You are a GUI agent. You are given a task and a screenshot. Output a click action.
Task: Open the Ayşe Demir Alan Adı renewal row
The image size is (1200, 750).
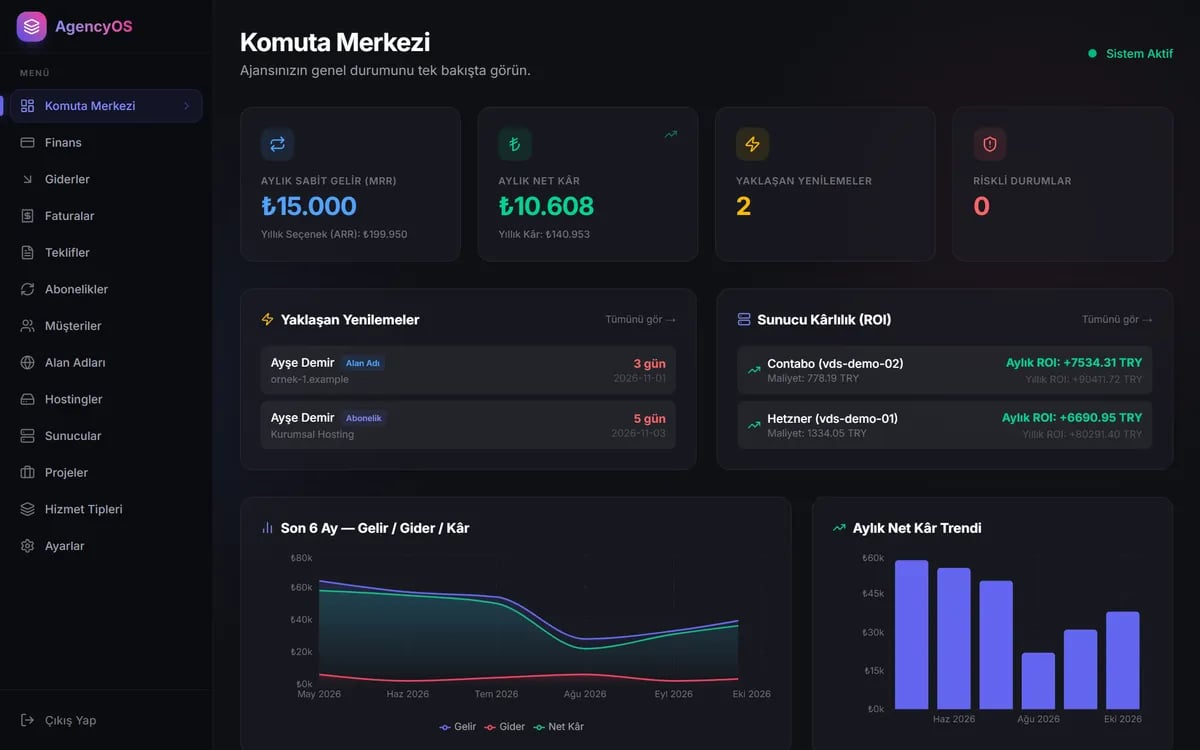point(468,370)
